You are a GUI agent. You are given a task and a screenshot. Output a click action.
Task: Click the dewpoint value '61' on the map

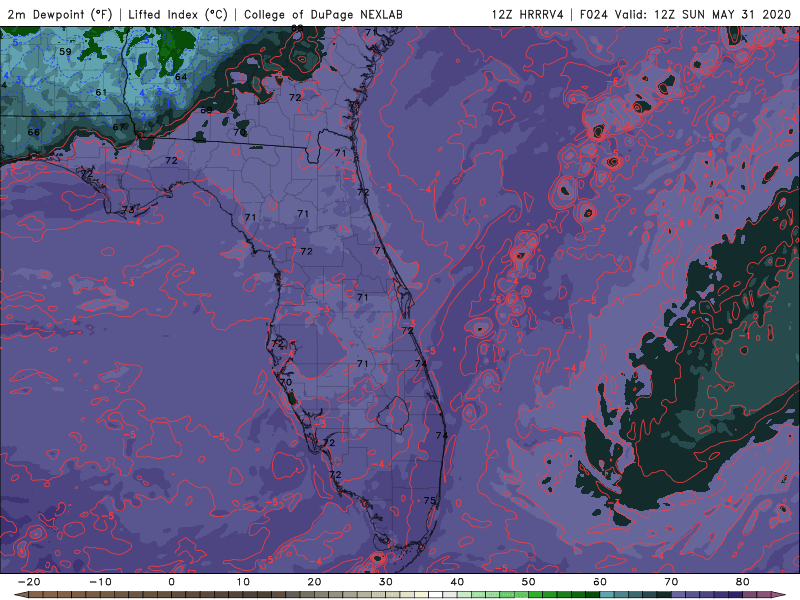coord(101,92)
